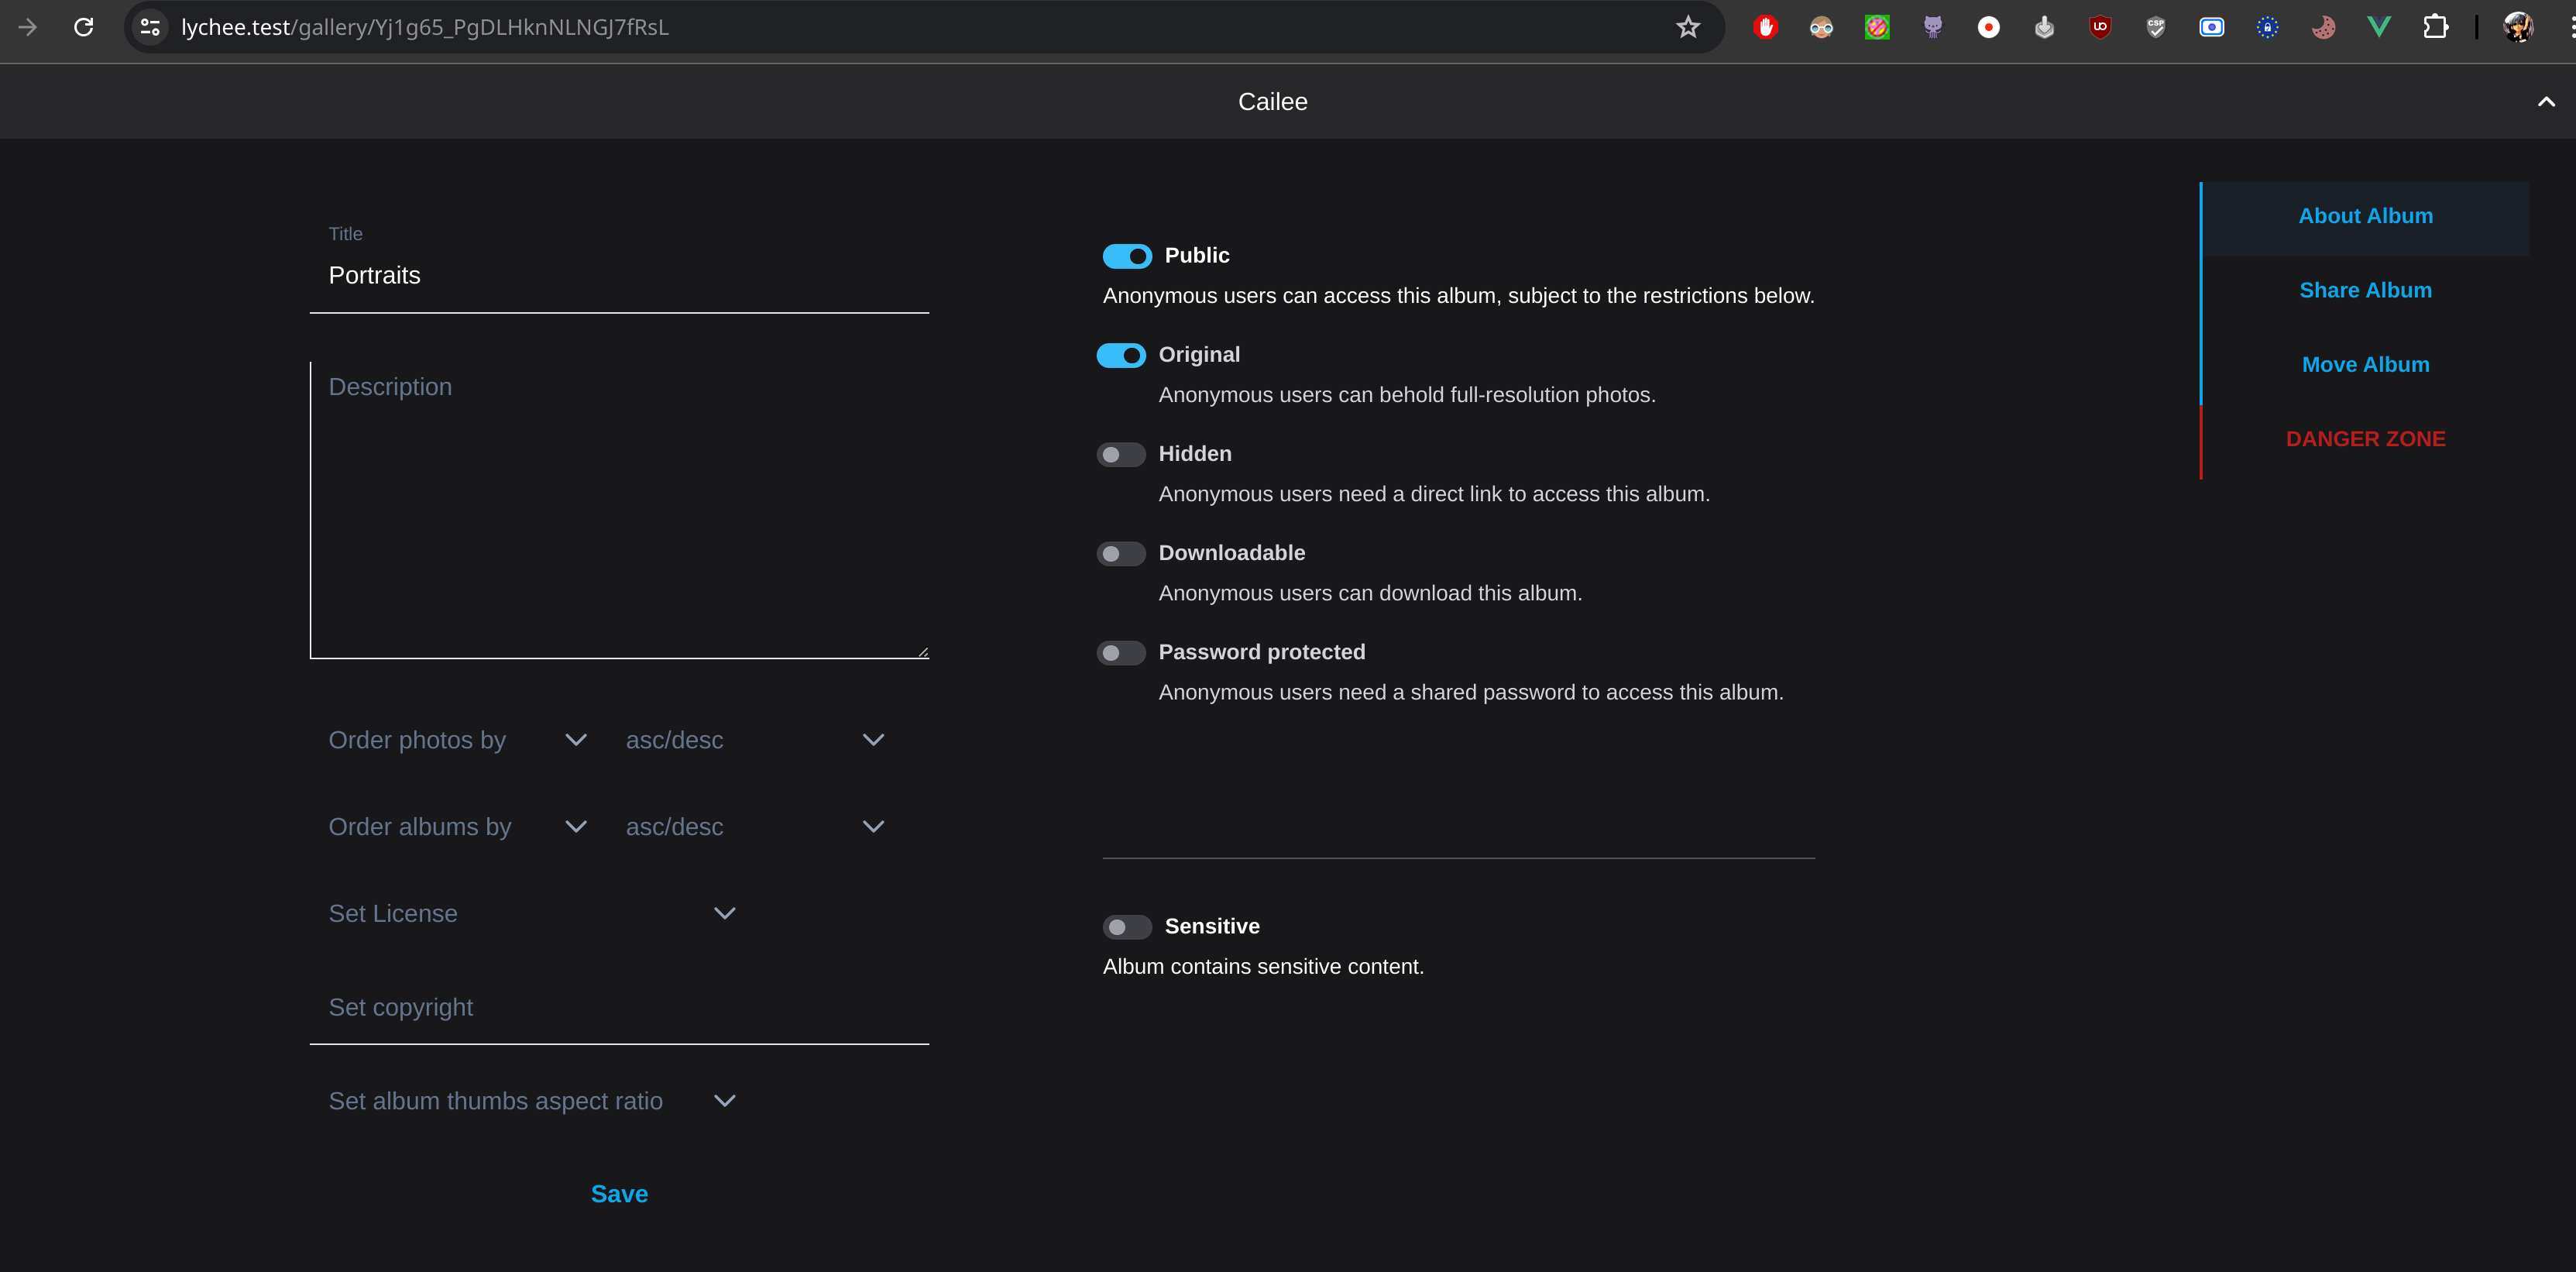Expand Set album thumbs aspect ratio dropdown
The height and width of the screenshot is (1272, 2576).
click(532, 1100)
